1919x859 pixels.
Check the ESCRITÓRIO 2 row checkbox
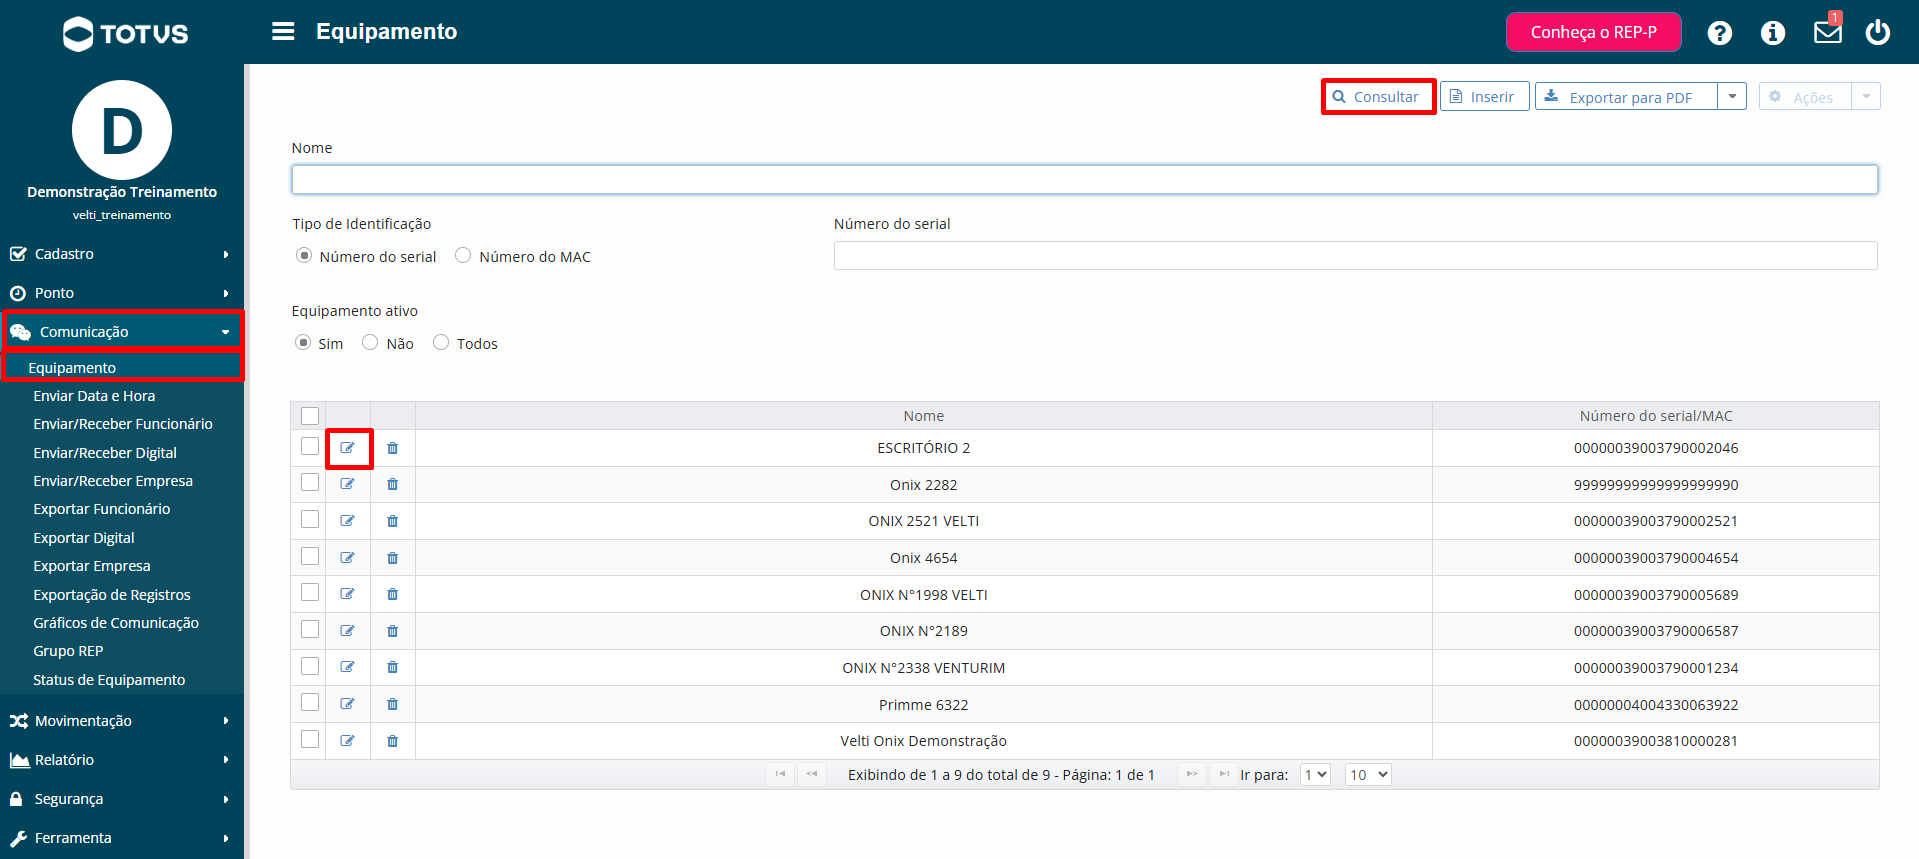[x=310, y=446]
